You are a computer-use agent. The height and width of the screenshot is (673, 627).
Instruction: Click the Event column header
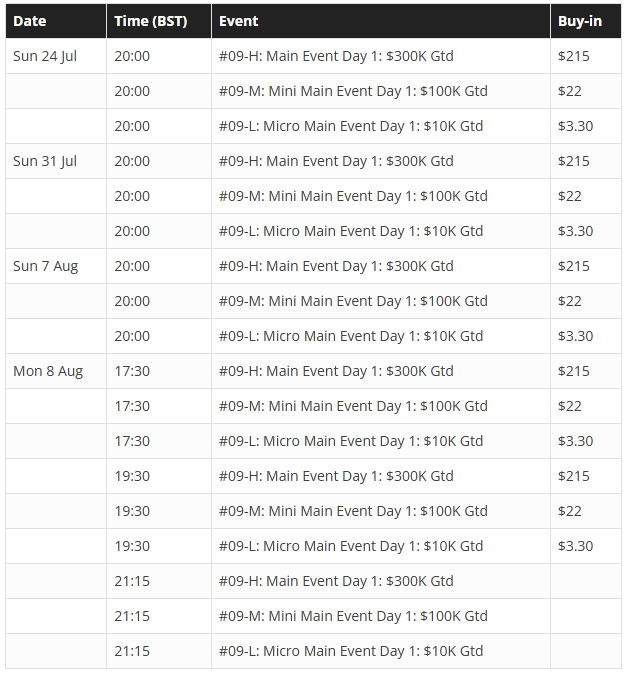pos(239,21)
